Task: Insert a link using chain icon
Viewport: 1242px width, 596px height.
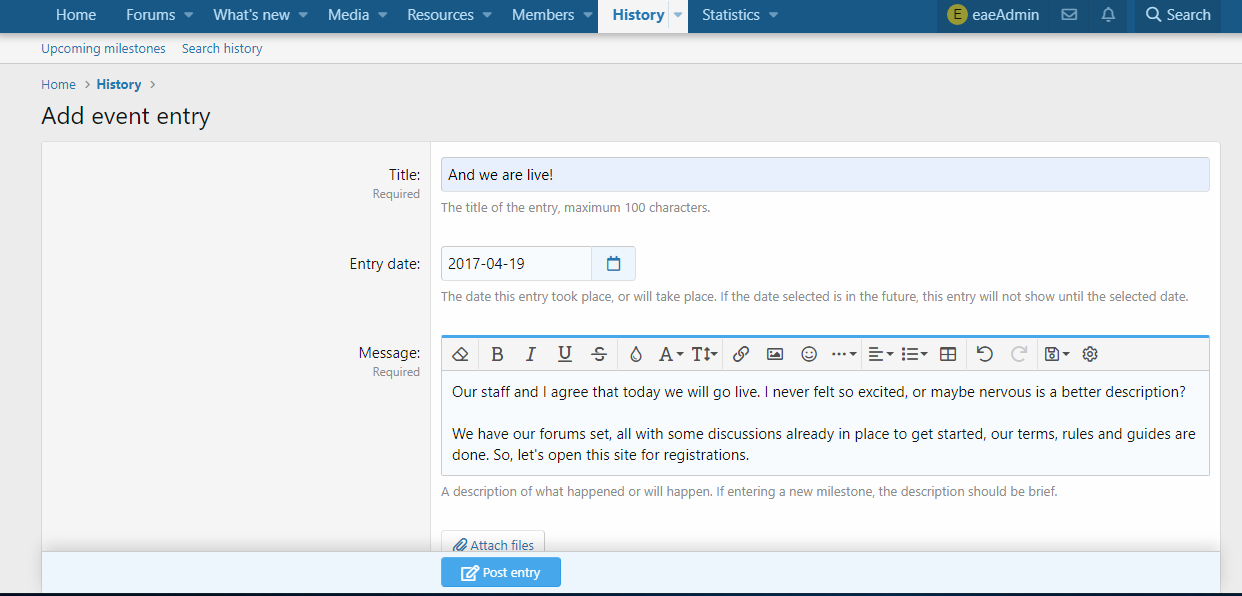Action: (x=741, y=354)
